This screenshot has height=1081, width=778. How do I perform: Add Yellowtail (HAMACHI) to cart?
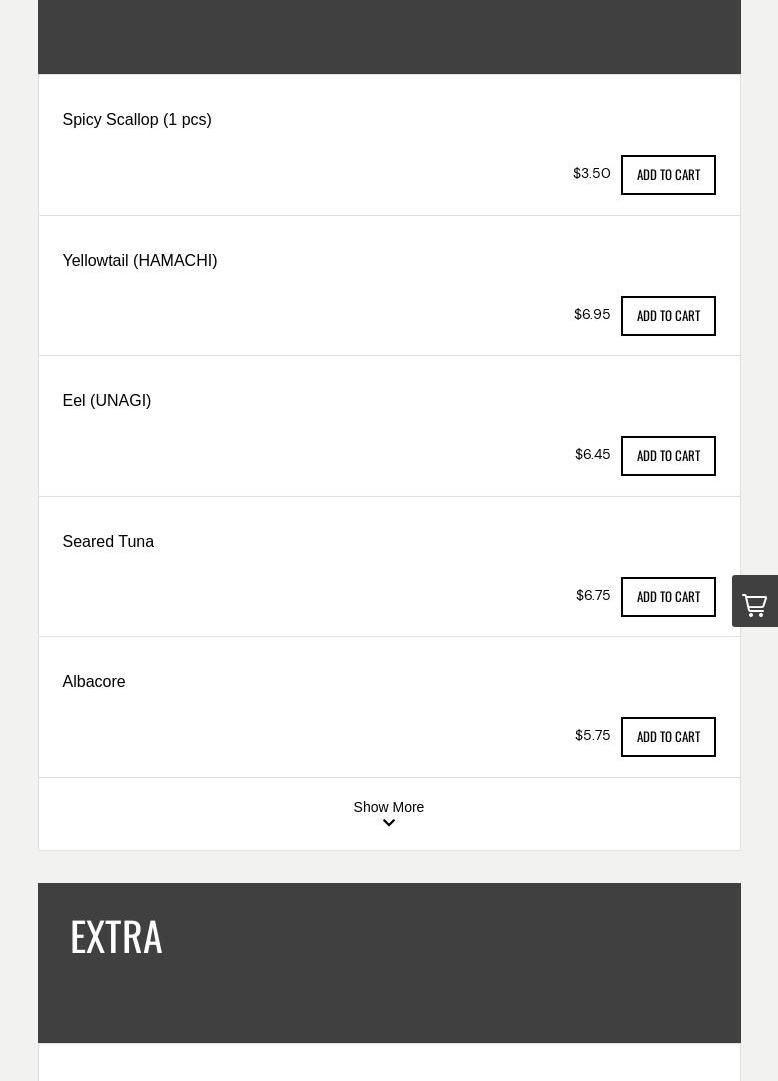[x=668, y=316]
